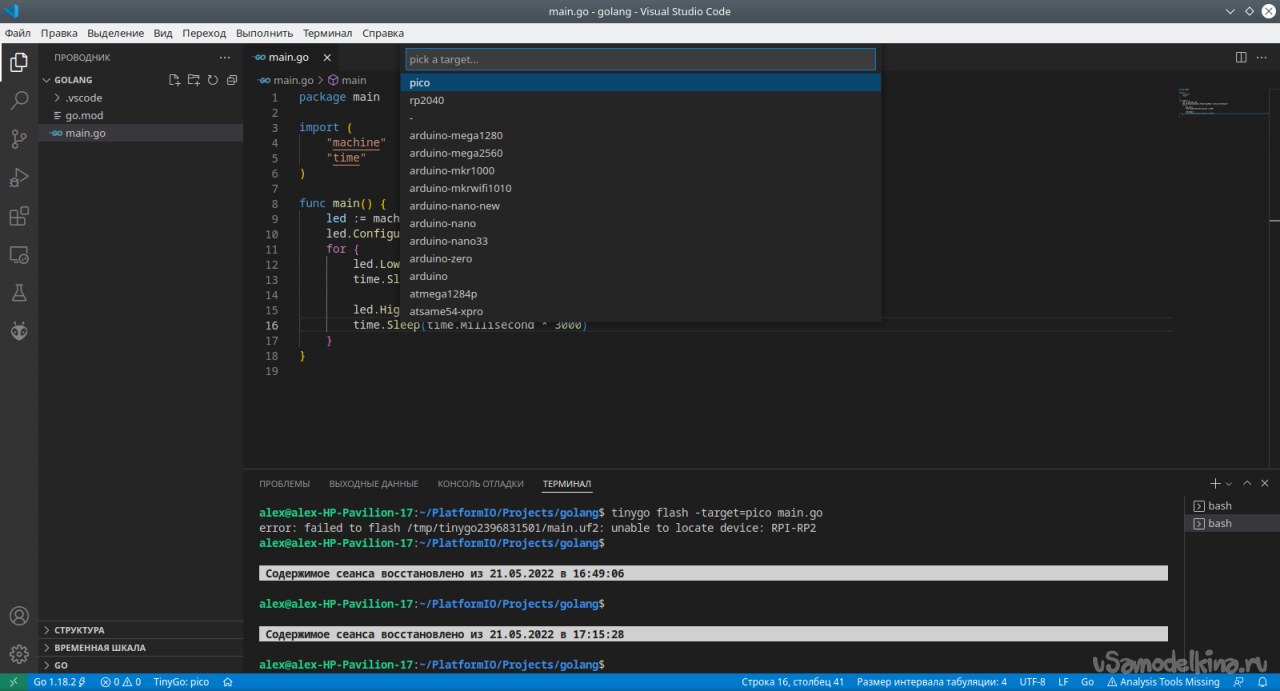Choose arduino-mkr1000 target
The image size is (1280, 691).
pos(641,170)
